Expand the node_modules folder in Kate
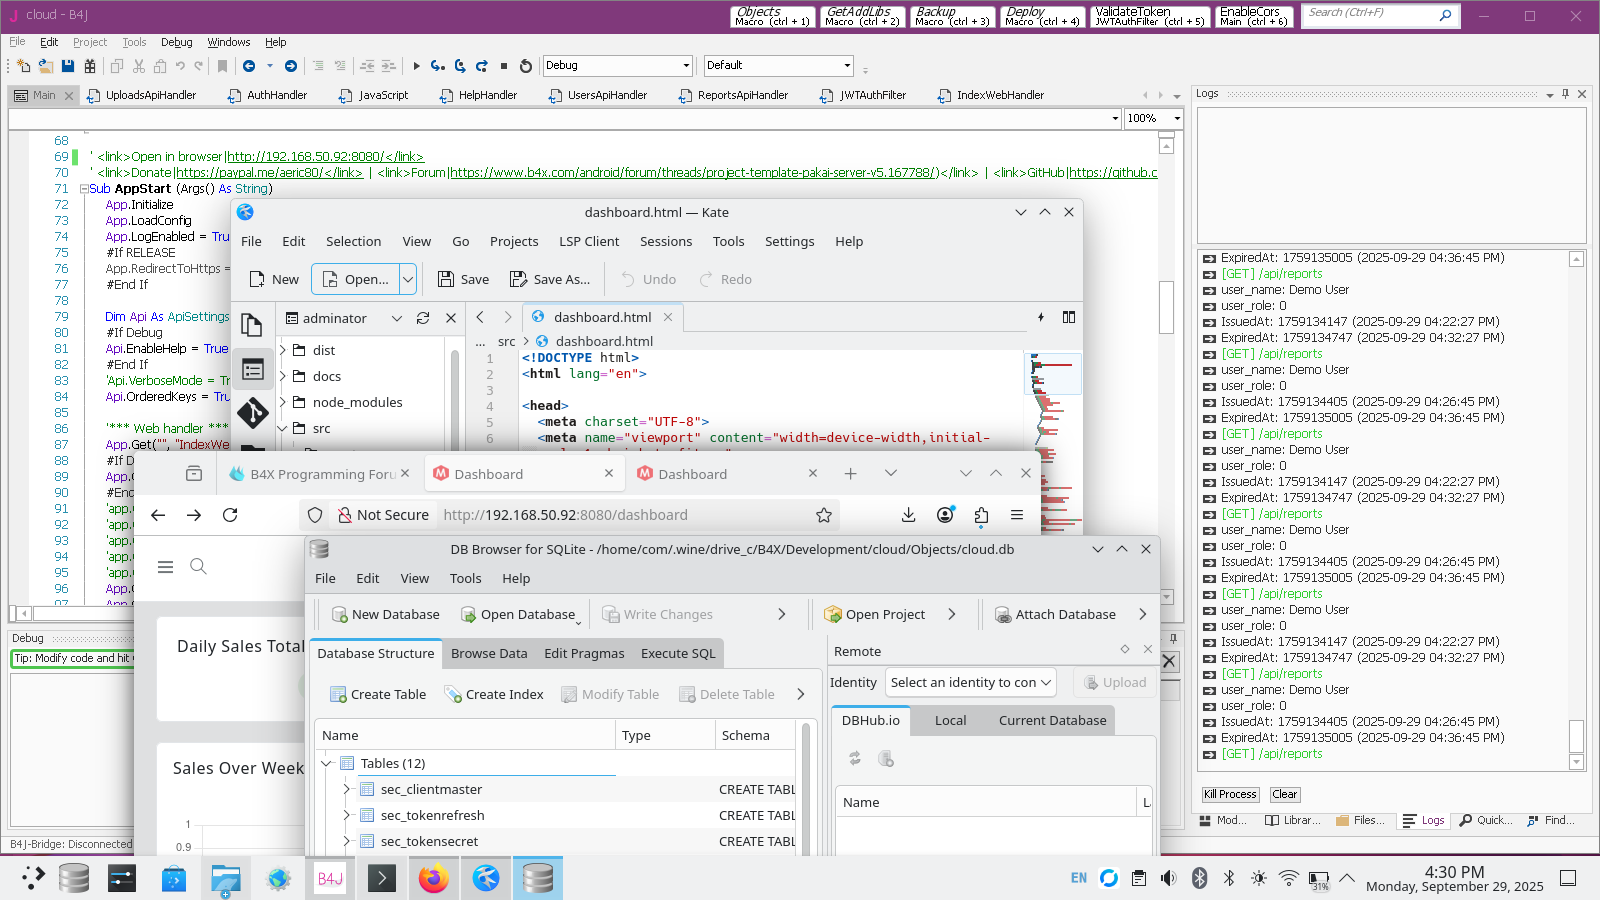This screenshot has width=1600, height=900. [283, 402]
